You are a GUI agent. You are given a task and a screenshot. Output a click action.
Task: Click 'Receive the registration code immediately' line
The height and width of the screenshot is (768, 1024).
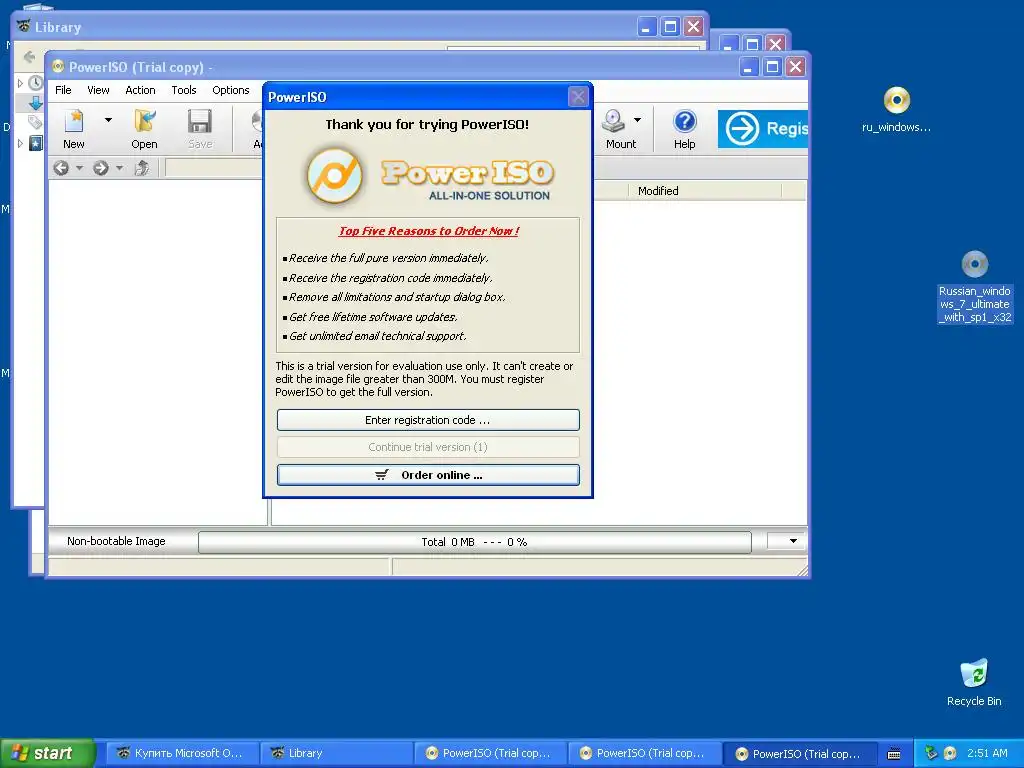(x=390, y=278)
